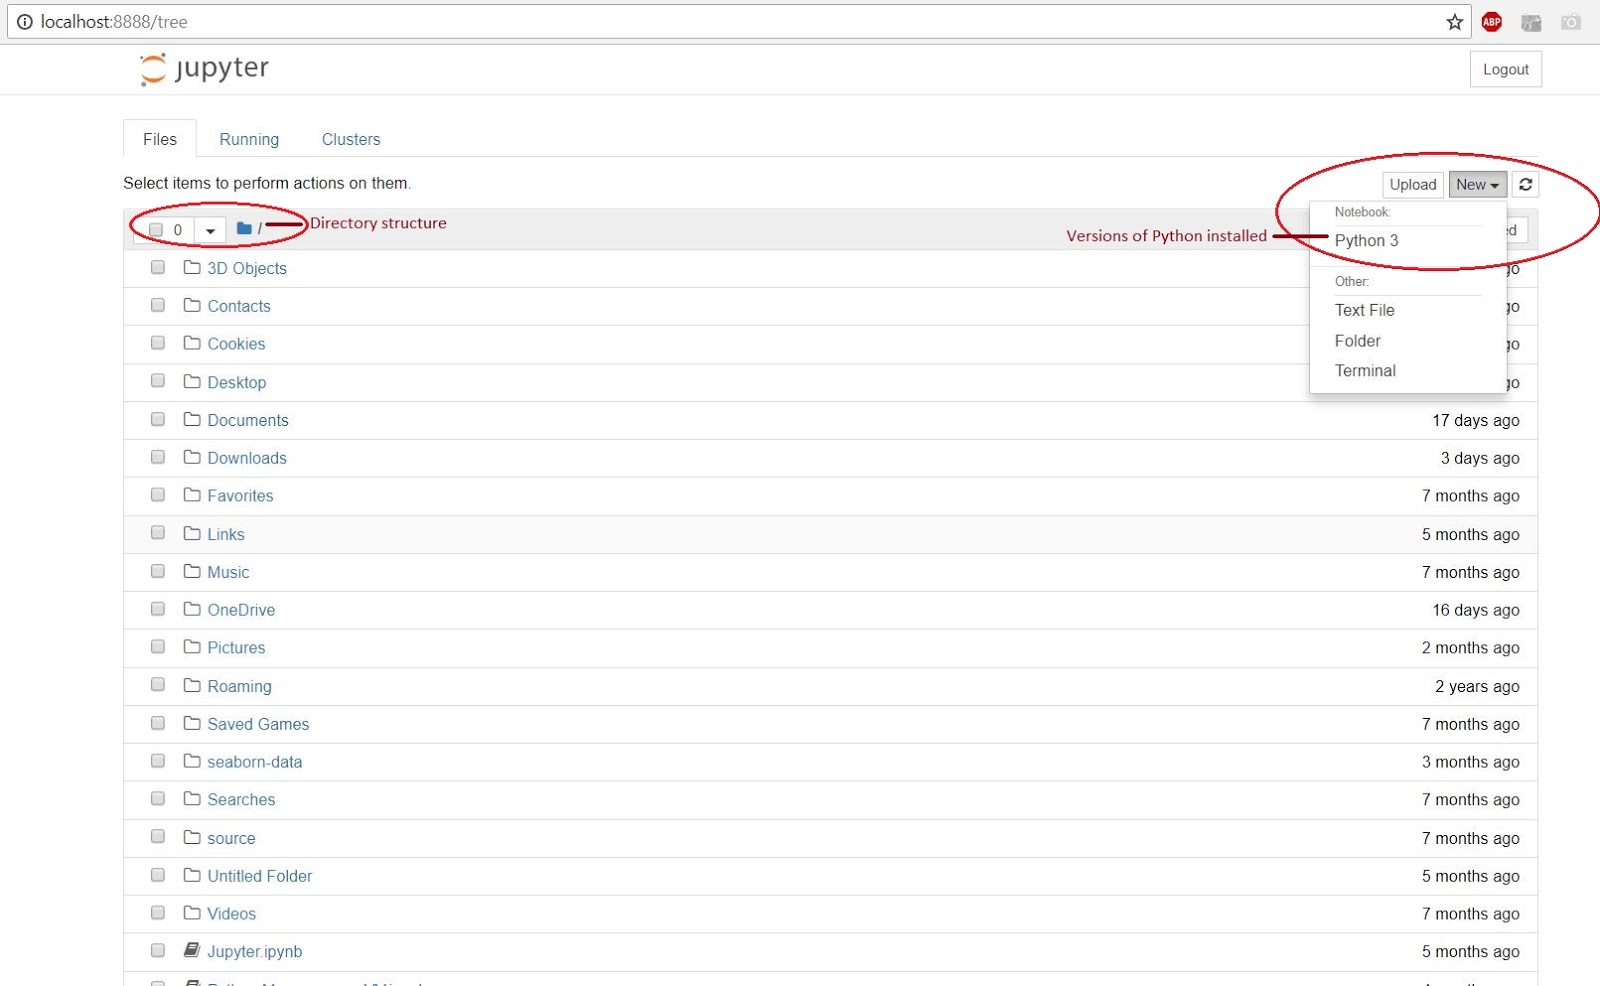Click the folder icon next to seaborn-data
1600x986 pixels.
[192, 761]
